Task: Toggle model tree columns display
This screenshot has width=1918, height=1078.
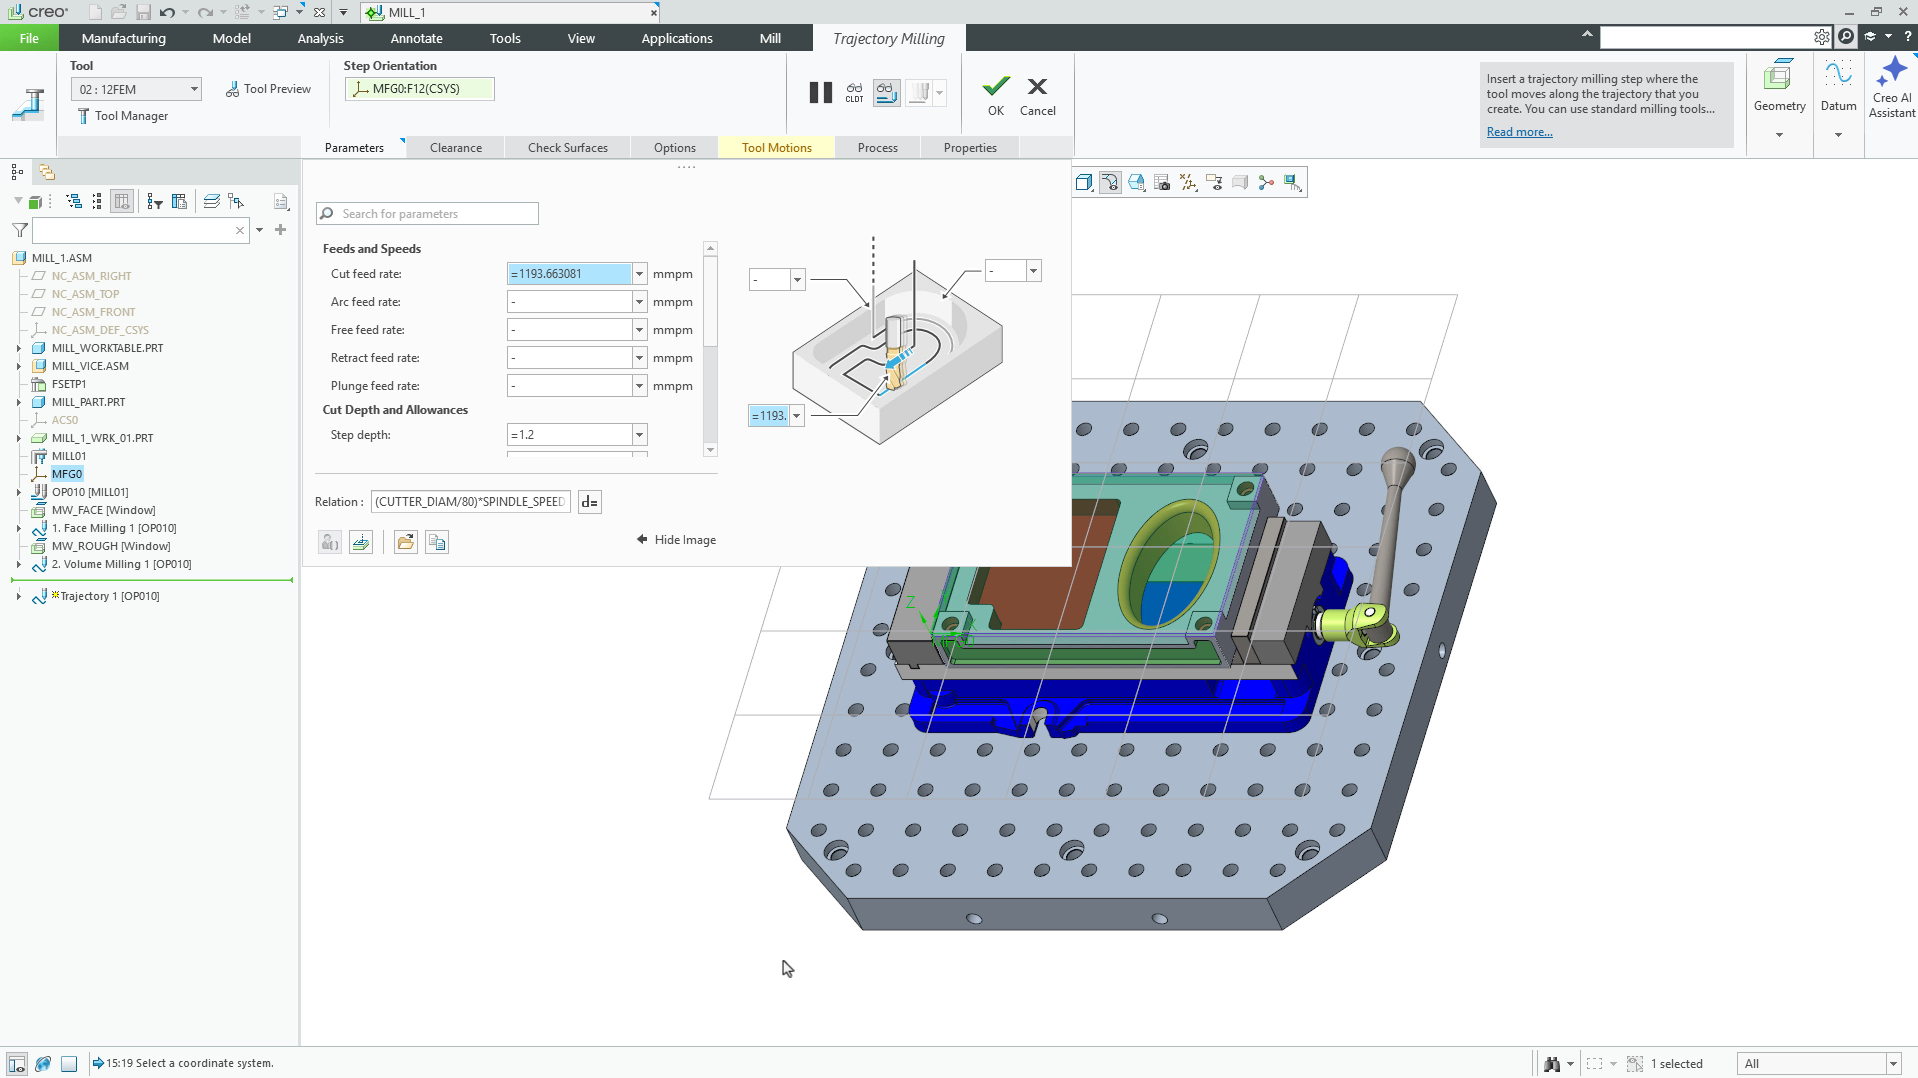Action: tap(122, 201)
